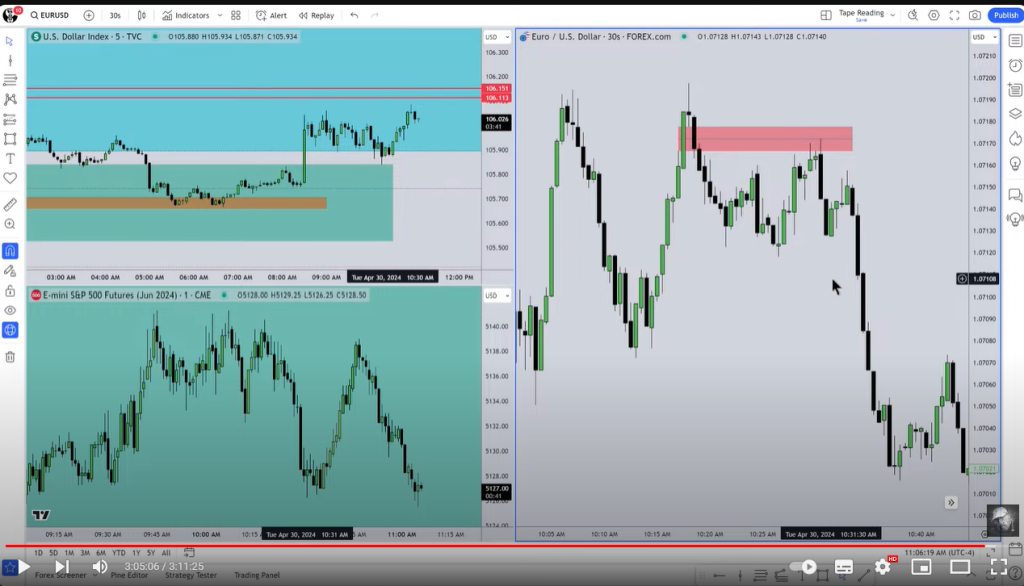Open the USD currency dropdown on S&P 500 chart

tap(497, 296)
